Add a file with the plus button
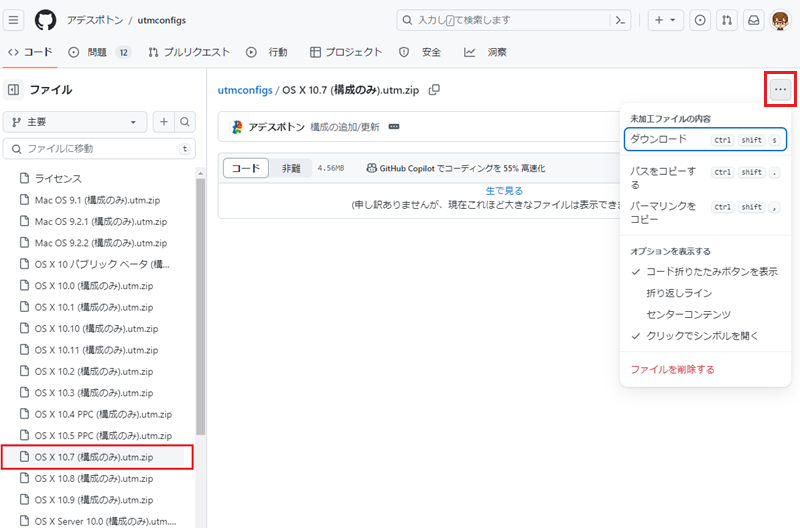The height and width of the screenshot is (528, 800). (x=164, y=122)
